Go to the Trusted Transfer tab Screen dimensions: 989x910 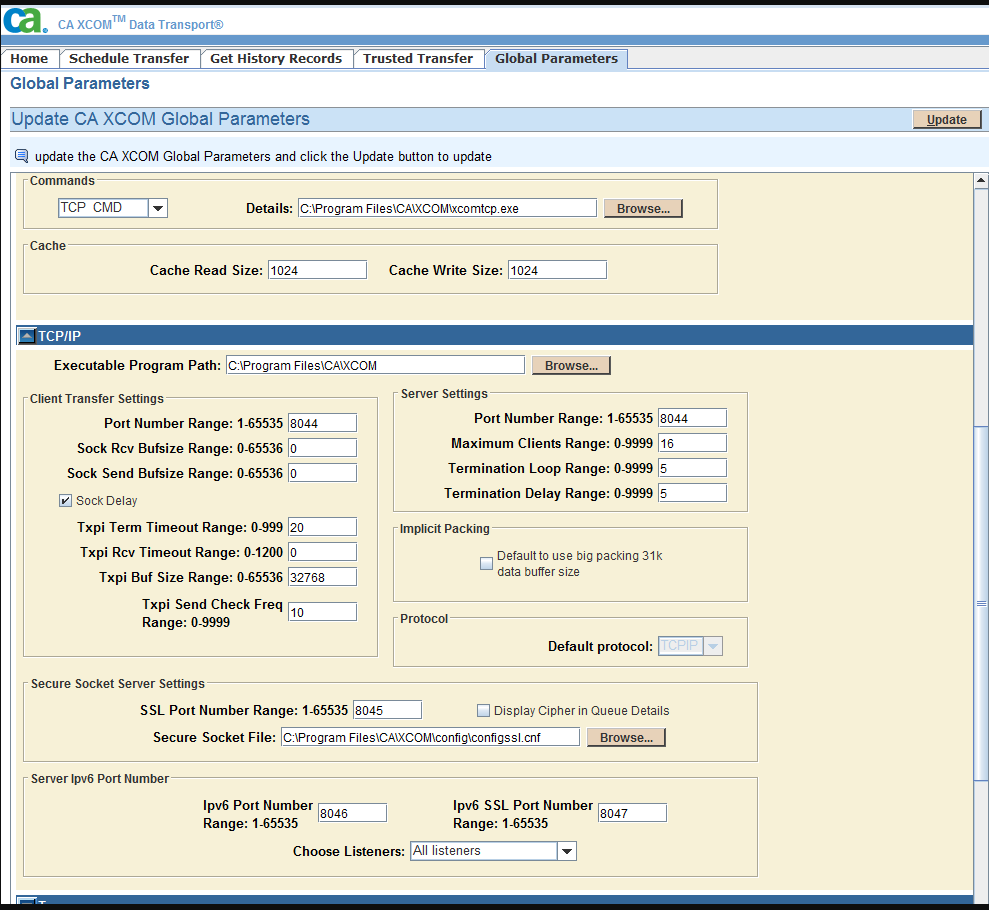[x=418, y=59]
